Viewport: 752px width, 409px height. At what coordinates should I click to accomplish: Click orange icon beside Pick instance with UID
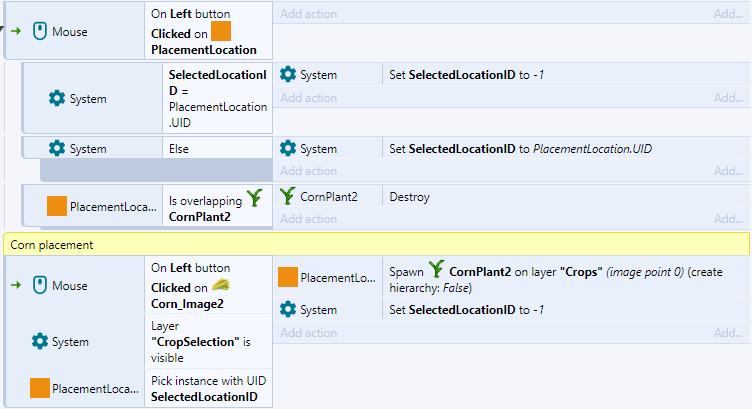pos(40,388)
